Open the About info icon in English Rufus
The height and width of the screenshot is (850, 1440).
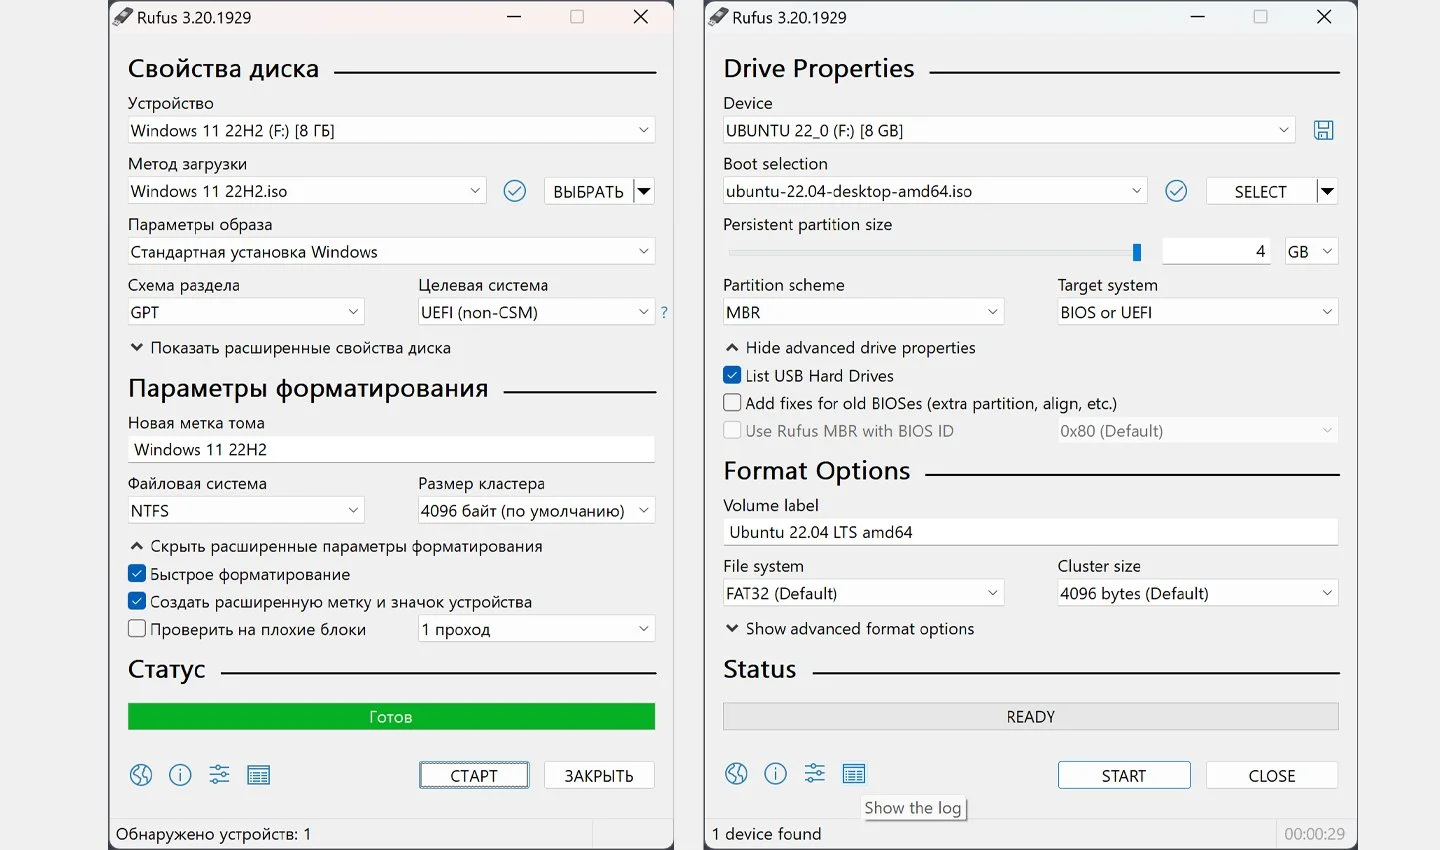pyautogui.click(x=775, y=774)
